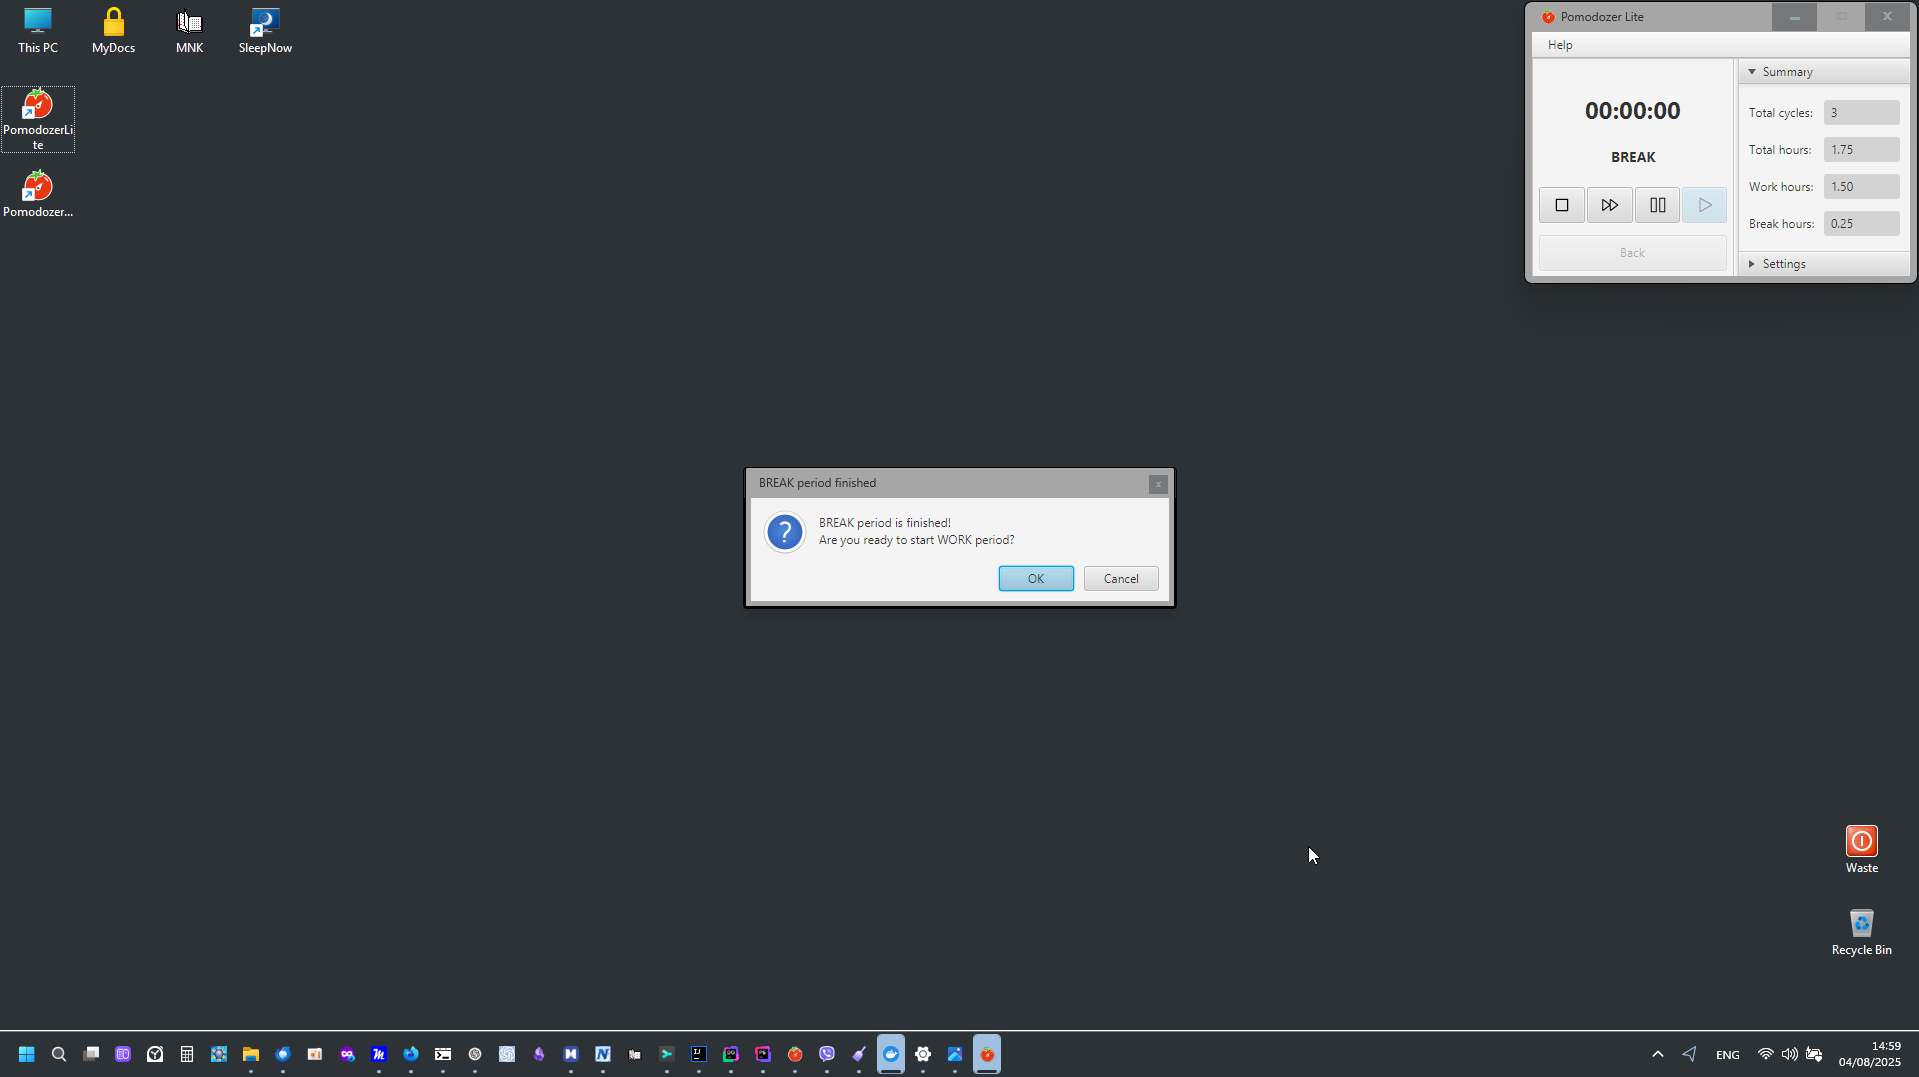Image resolution: width=1919 pixels, height=1077 pixels.
Task: Click the stop button in Pomodozer
Action: click(x=1561, y=205)
